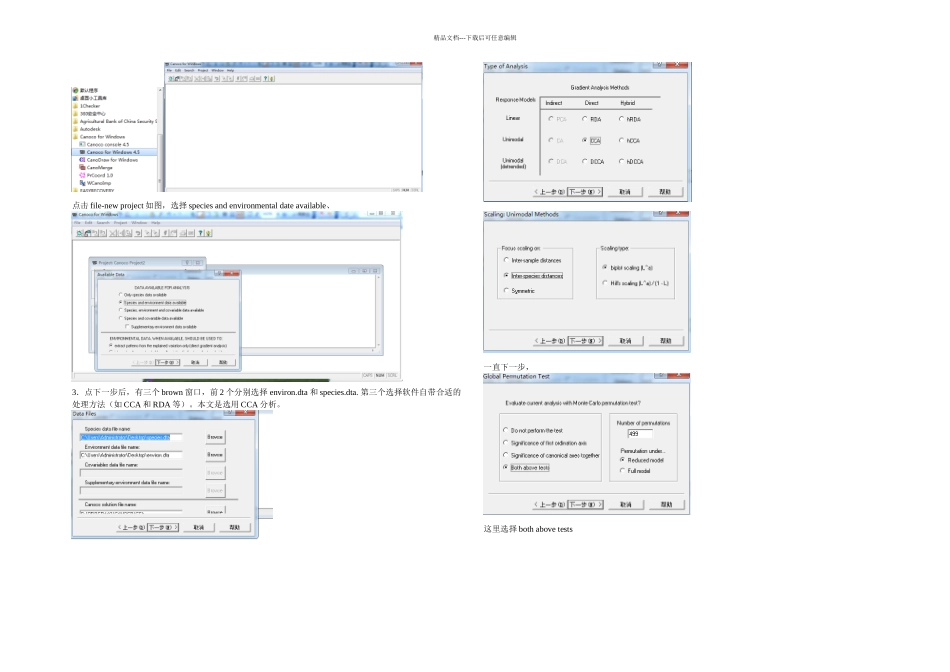
Task: Click Back (上一步) in Type of Analysis dialog
Action: (x=550, y=191)
